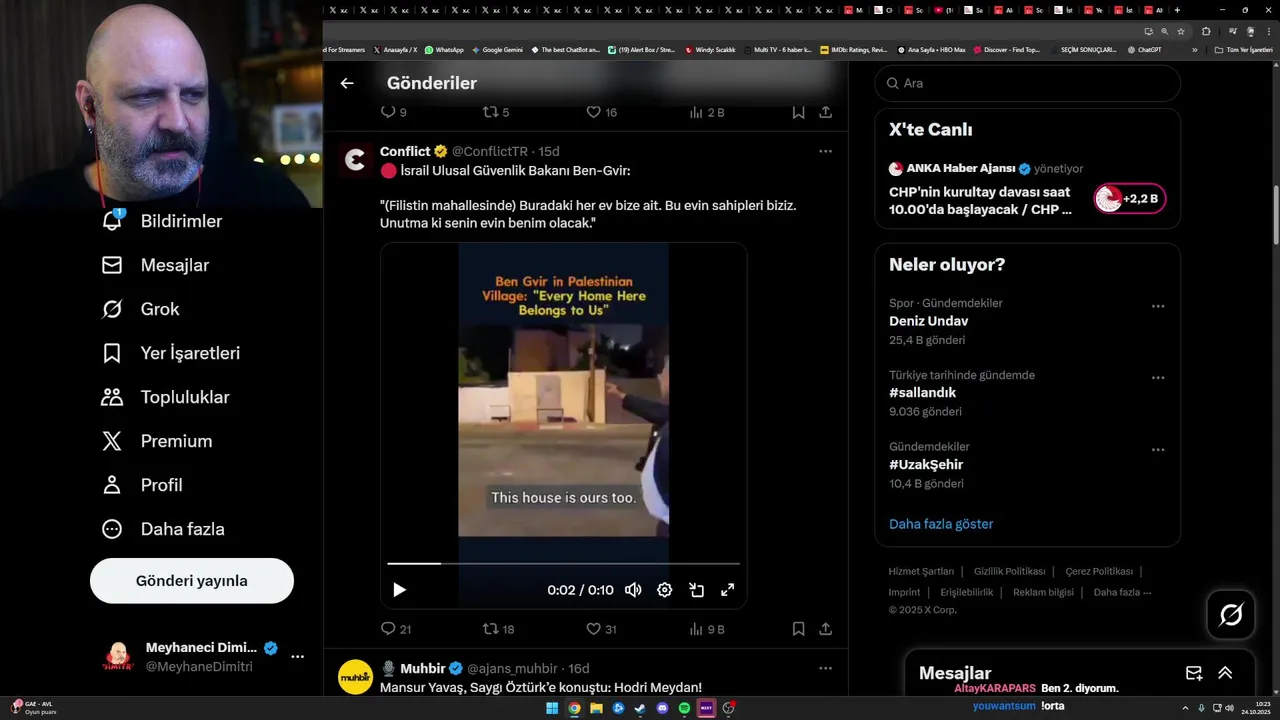Open the Deniz Undav trending topic
This screenshot has width=1280, height=720.
click(928, 321)
